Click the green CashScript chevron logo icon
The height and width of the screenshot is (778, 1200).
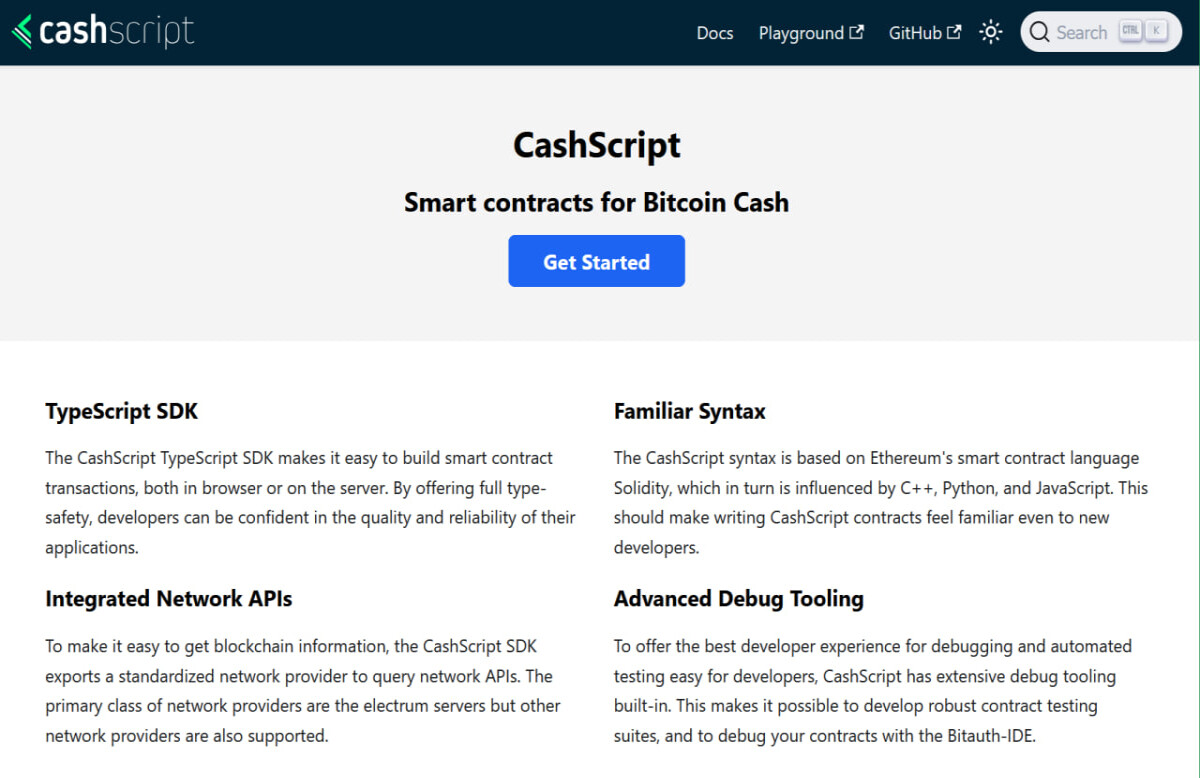22,32
